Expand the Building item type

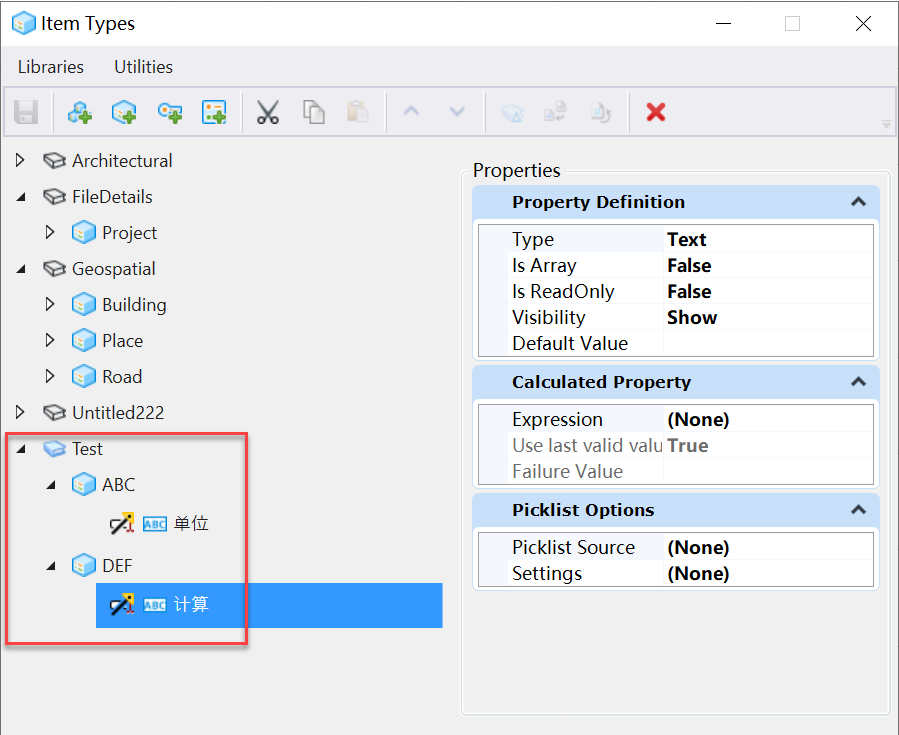pyautogui.click(x=50, y=305)
